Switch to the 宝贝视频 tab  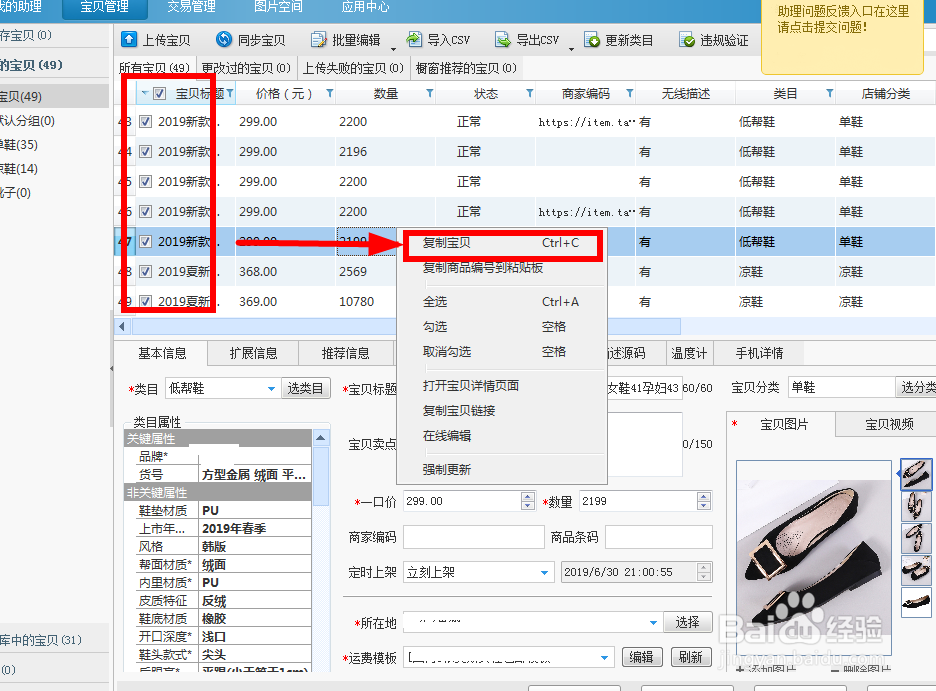[x=888, y=424]
